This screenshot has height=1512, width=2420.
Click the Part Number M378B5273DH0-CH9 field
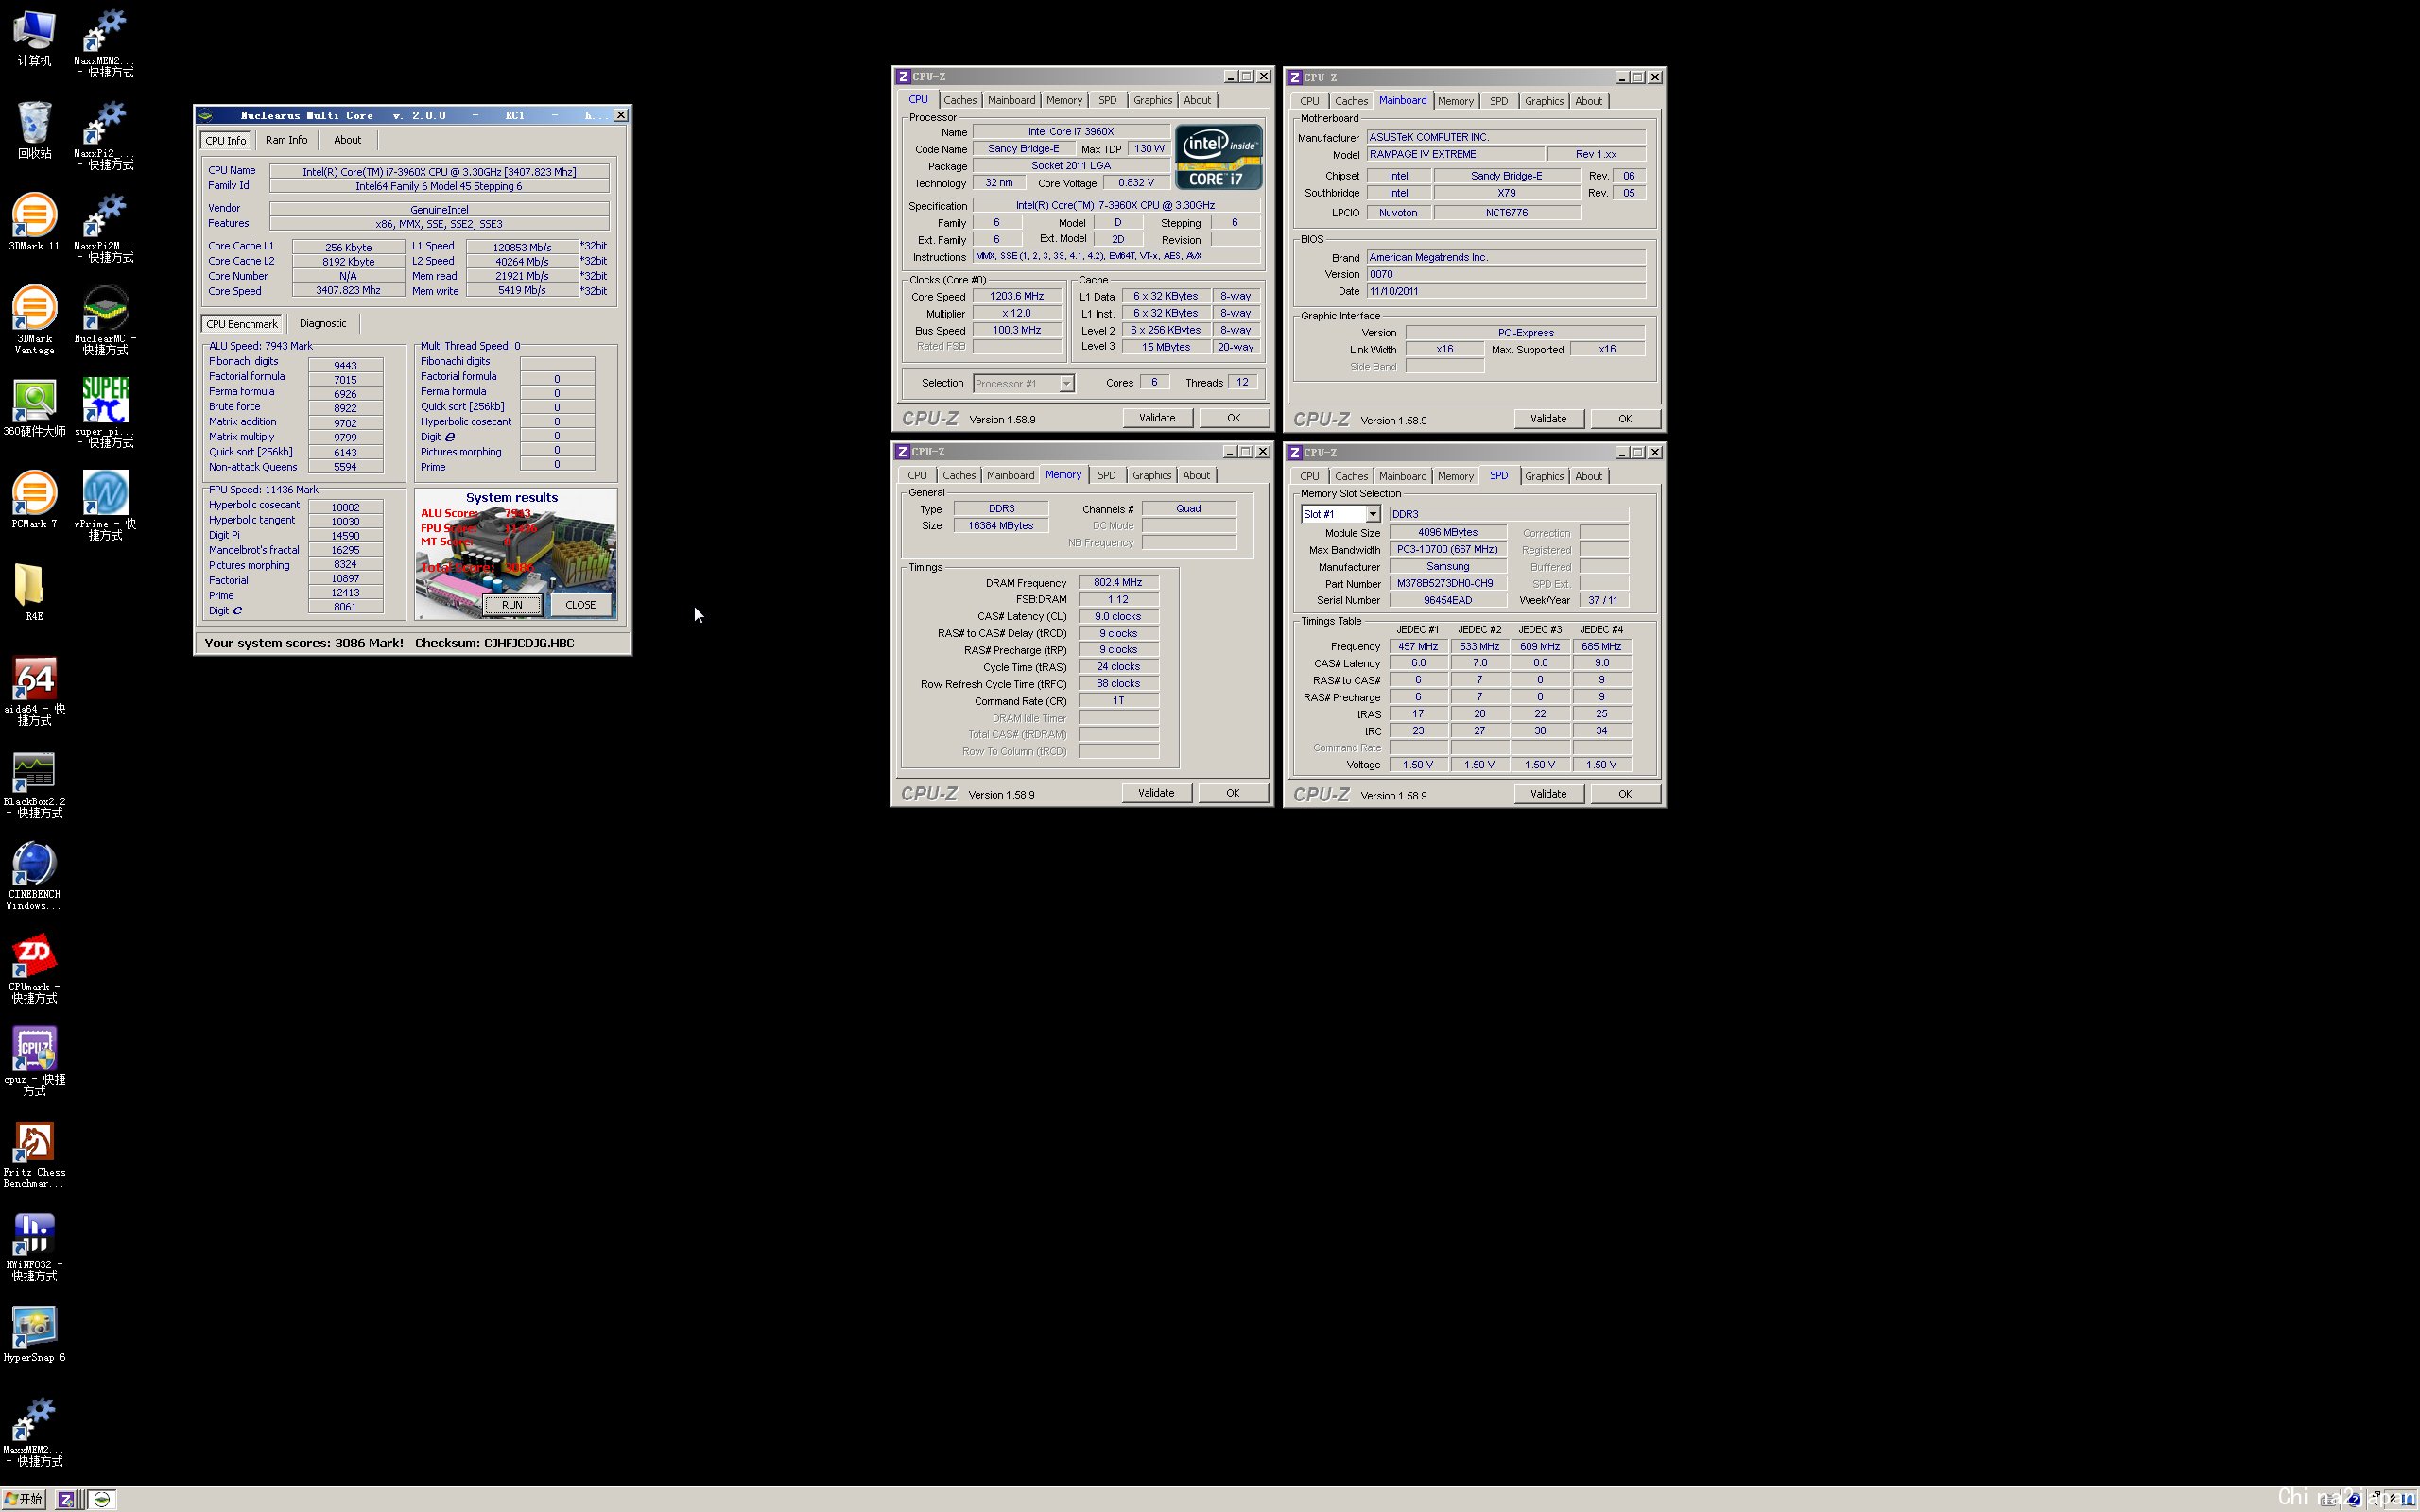coord(1447,583)
